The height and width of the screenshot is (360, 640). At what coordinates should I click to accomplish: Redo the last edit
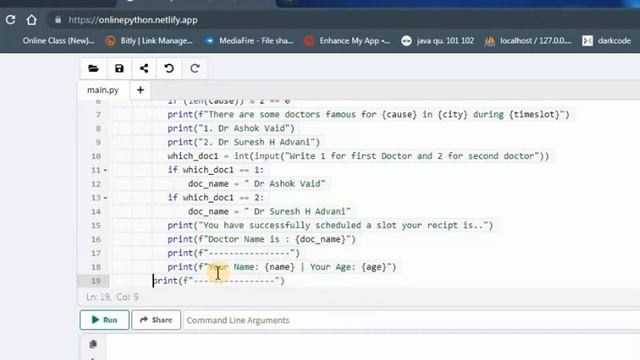coord(195,69)
